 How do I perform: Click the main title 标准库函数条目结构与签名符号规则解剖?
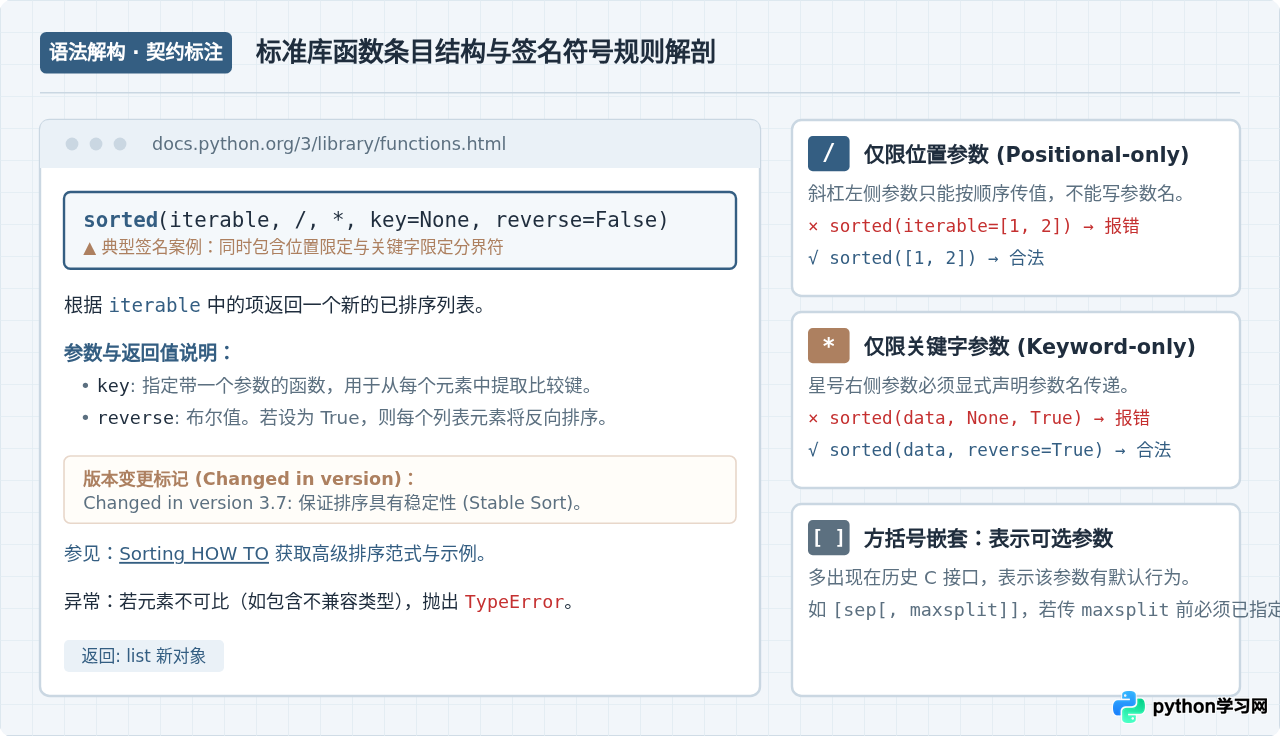(x=486, y=52)
